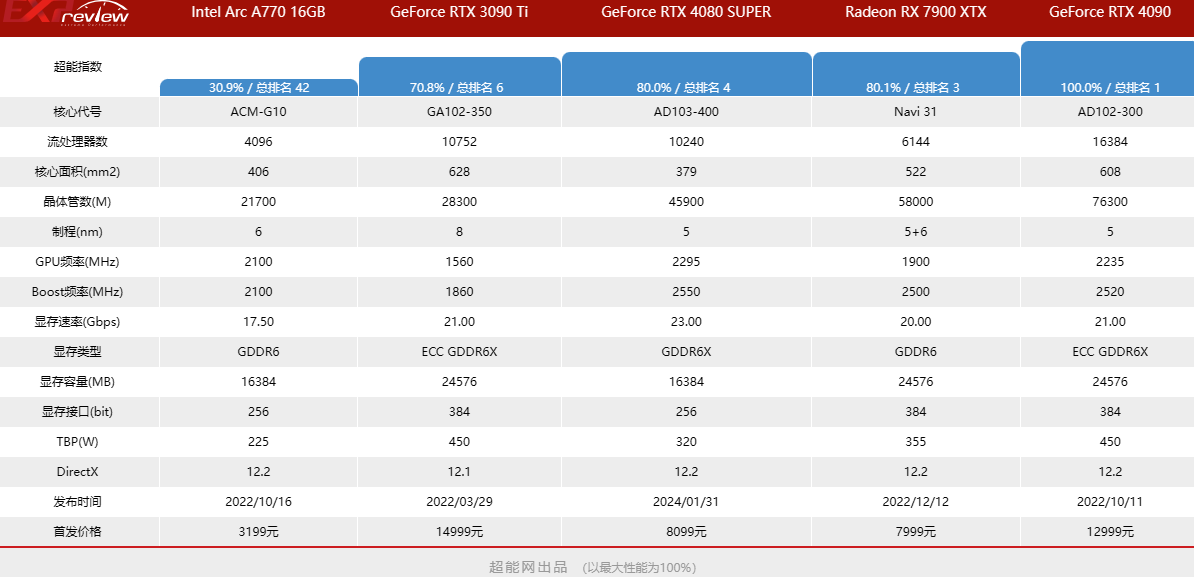Click the 30.9% performance bar for Arc A770

(x=259, y=88)
